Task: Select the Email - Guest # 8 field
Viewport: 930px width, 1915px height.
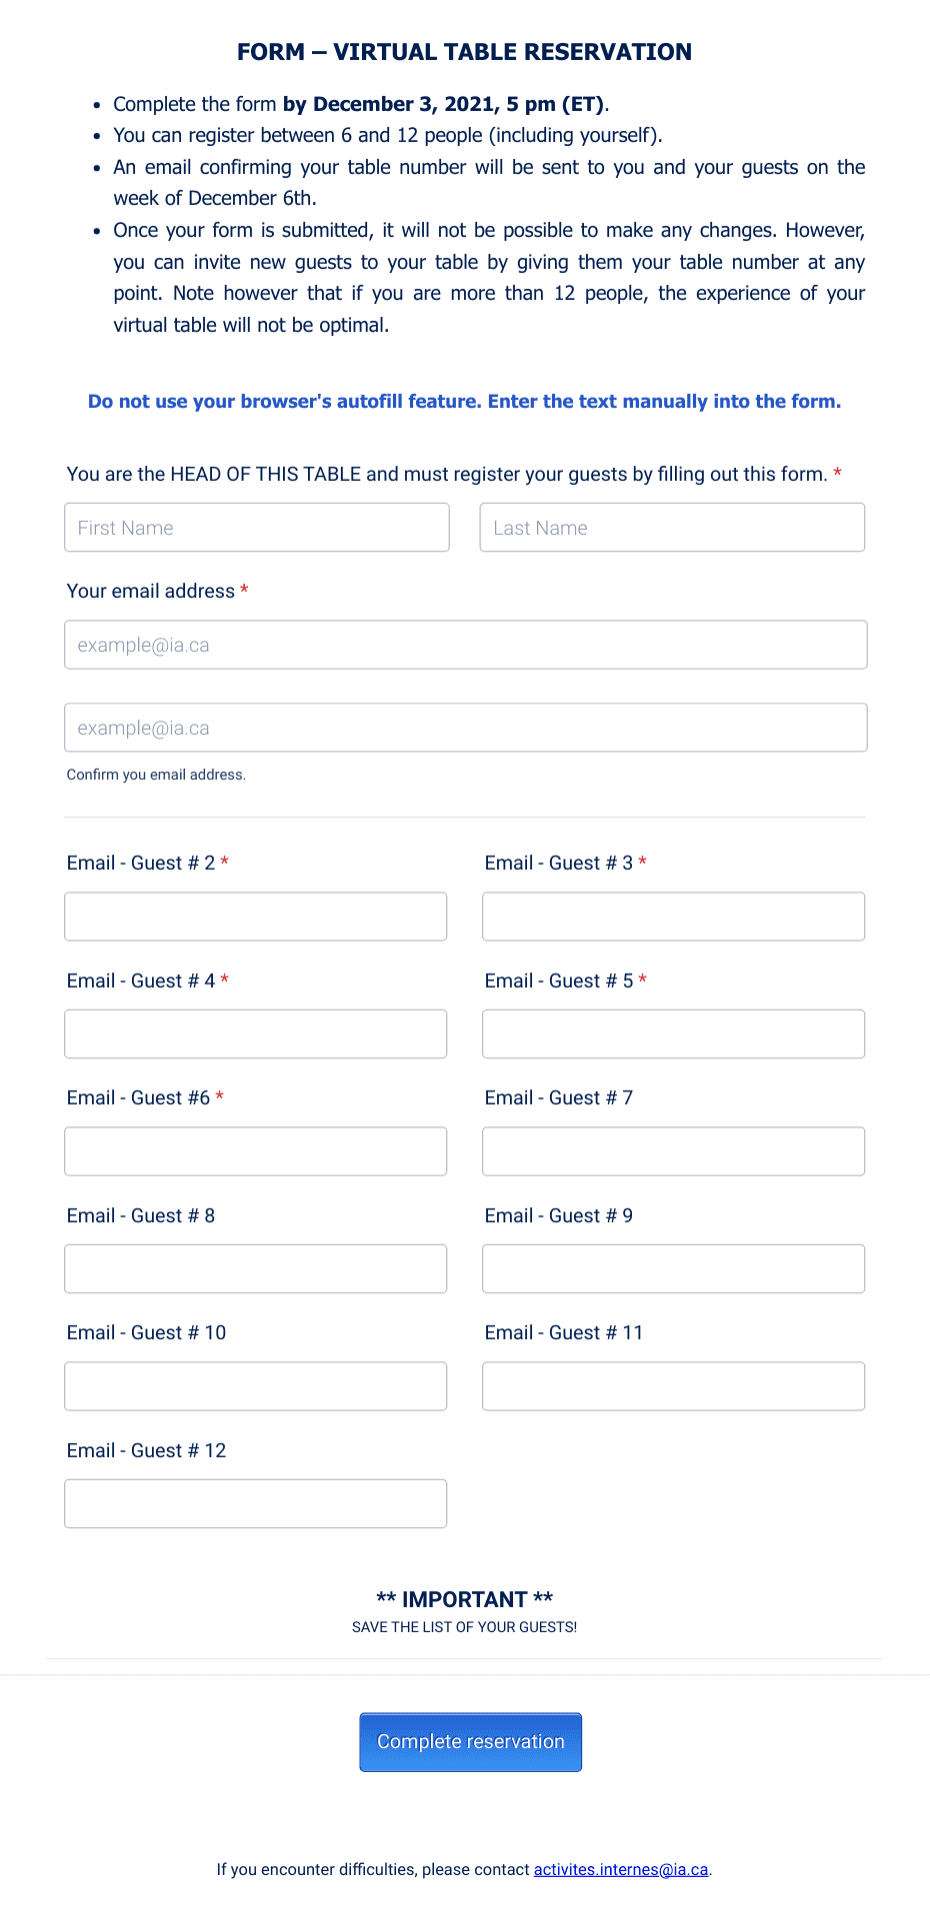Action: coord(255,1268)
